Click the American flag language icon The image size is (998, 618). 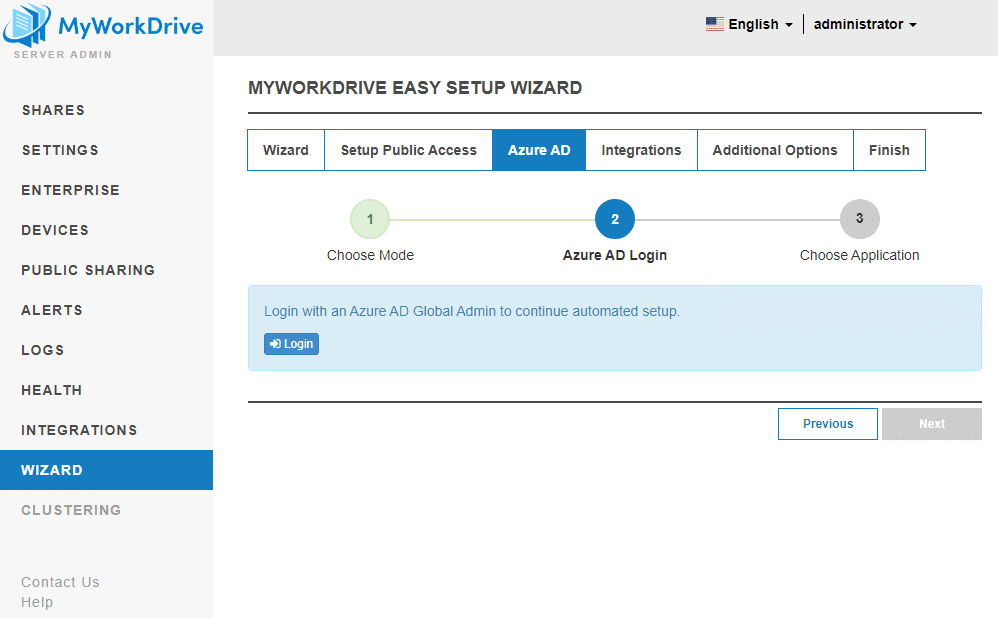coord(714,23)
